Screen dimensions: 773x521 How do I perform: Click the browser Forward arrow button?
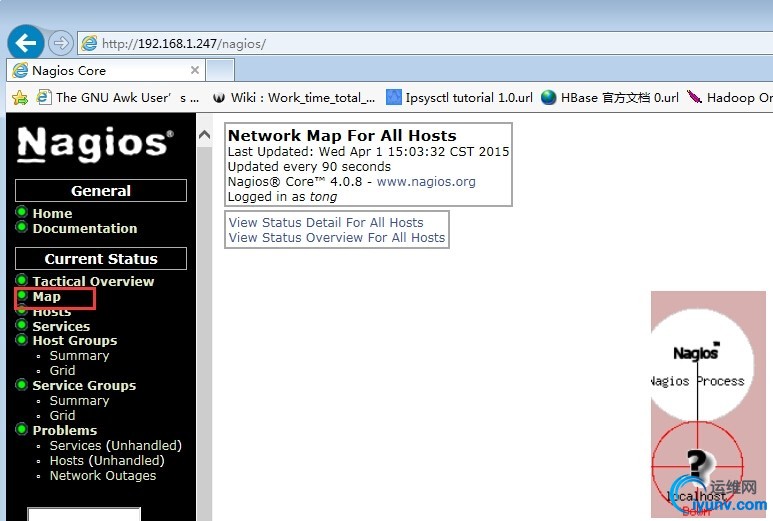61,43
